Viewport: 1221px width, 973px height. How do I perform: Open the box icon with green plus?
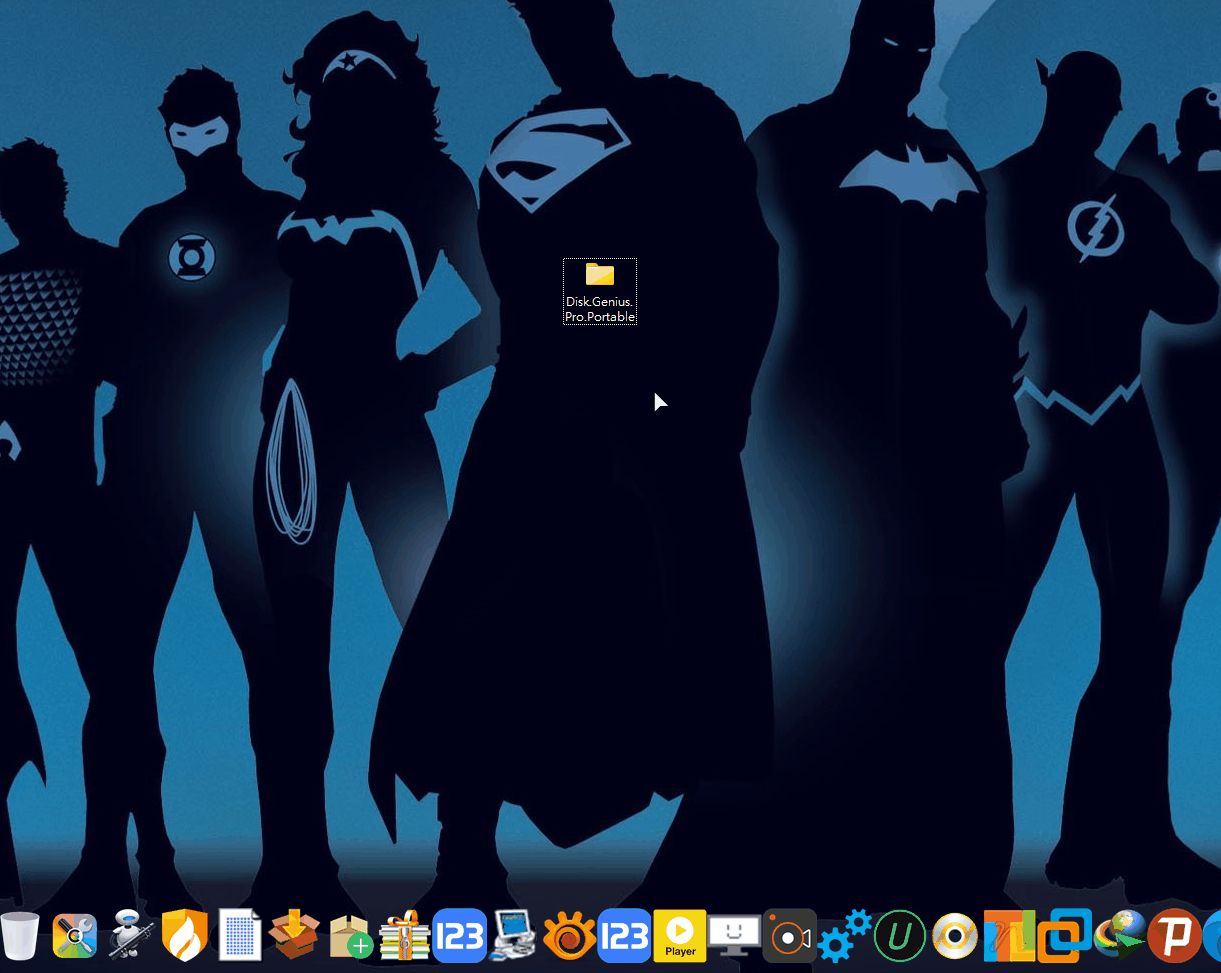350,938
